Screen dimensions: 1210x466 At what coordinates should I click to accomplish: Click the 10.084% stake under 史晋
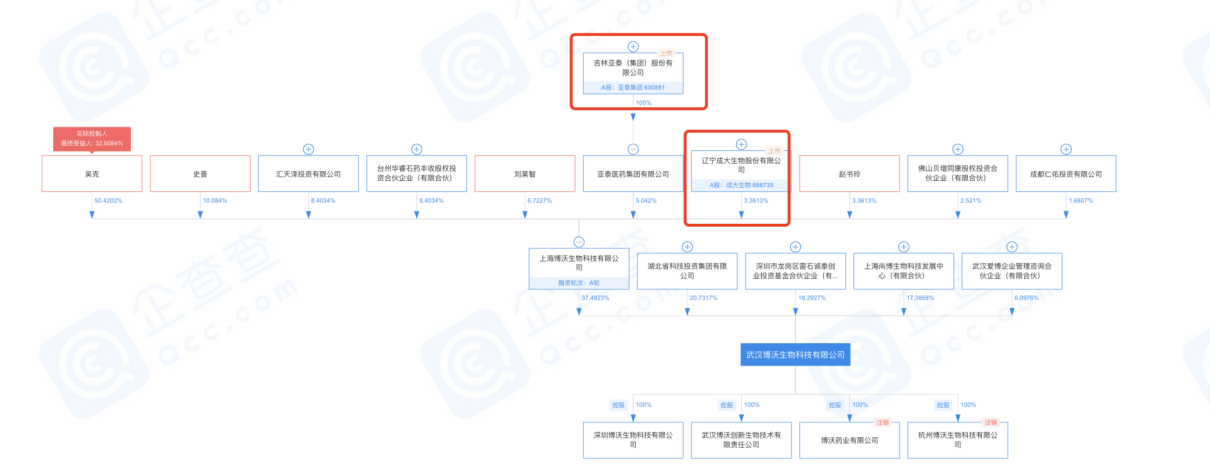tap(215, 200)
